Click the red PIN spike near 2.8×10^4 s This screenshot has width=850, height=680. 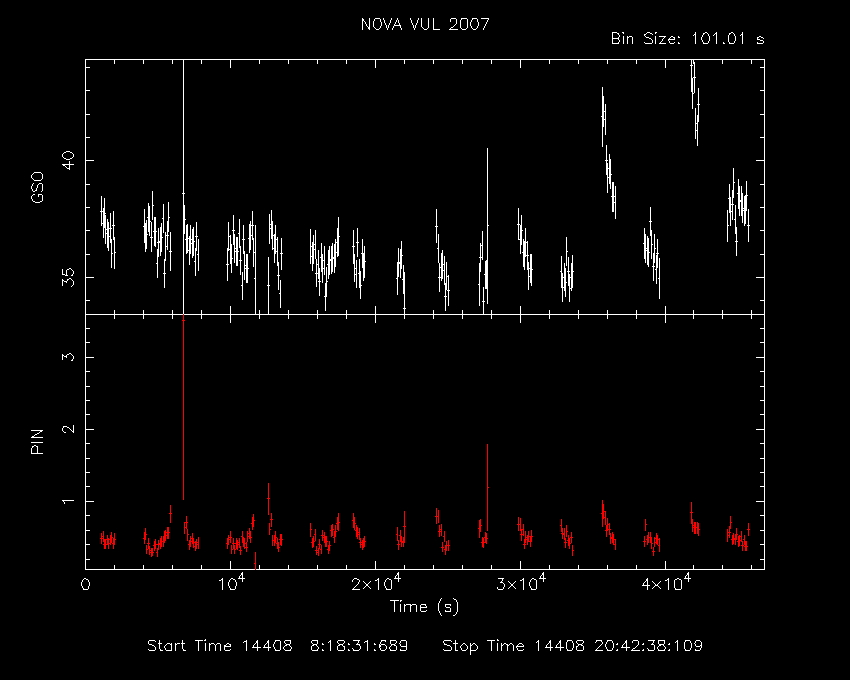(487, 487)
